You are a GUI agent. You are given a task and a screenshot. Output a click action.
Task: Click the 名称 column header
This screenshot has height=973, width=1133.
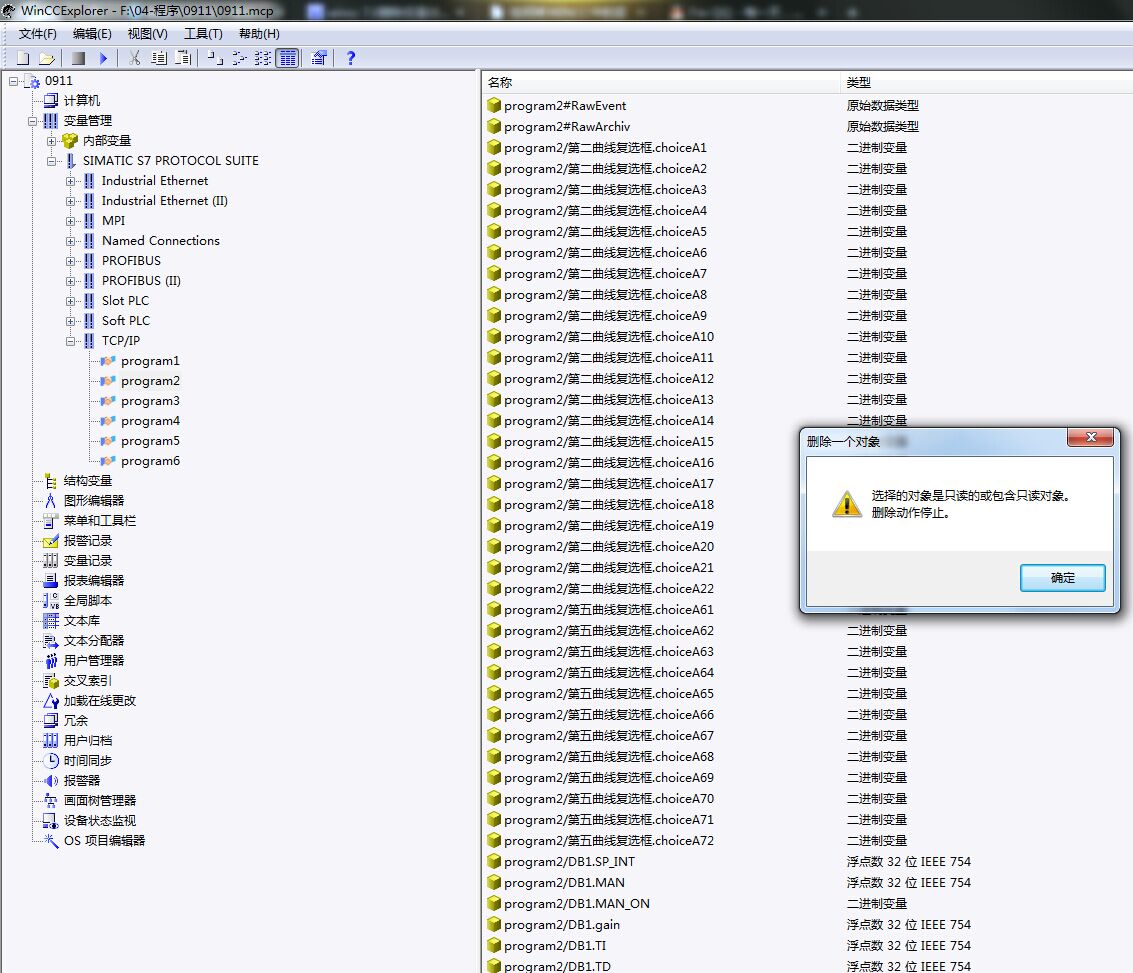point(660,82)
